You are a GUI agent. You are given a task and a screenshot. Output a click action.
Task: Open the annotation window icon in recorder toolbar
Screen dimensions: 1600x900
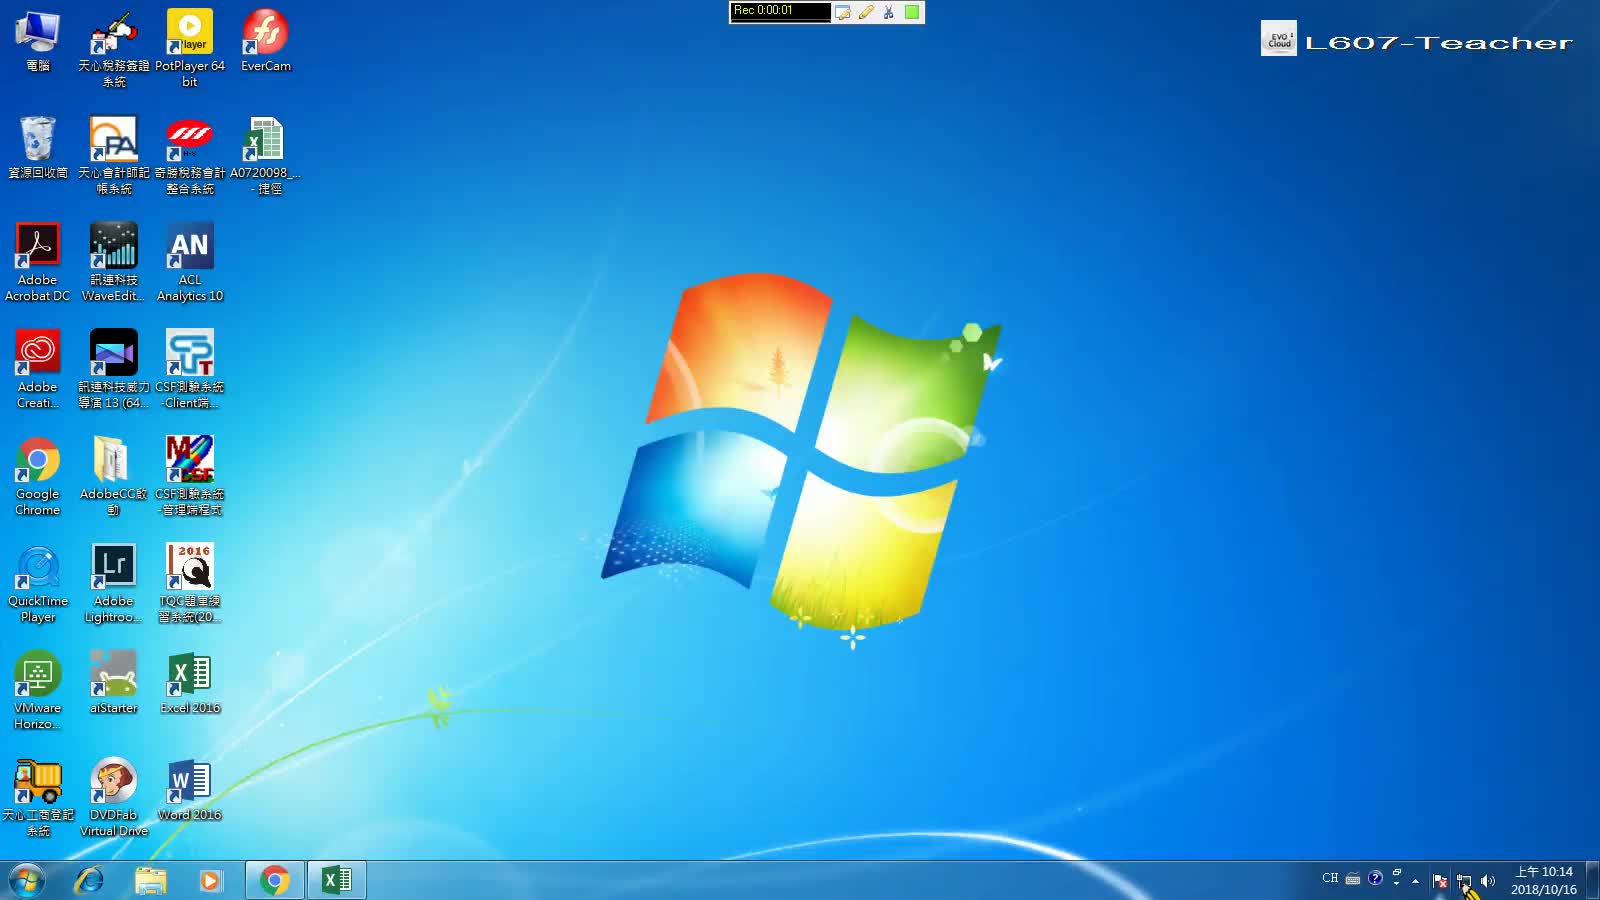[843, 12]
